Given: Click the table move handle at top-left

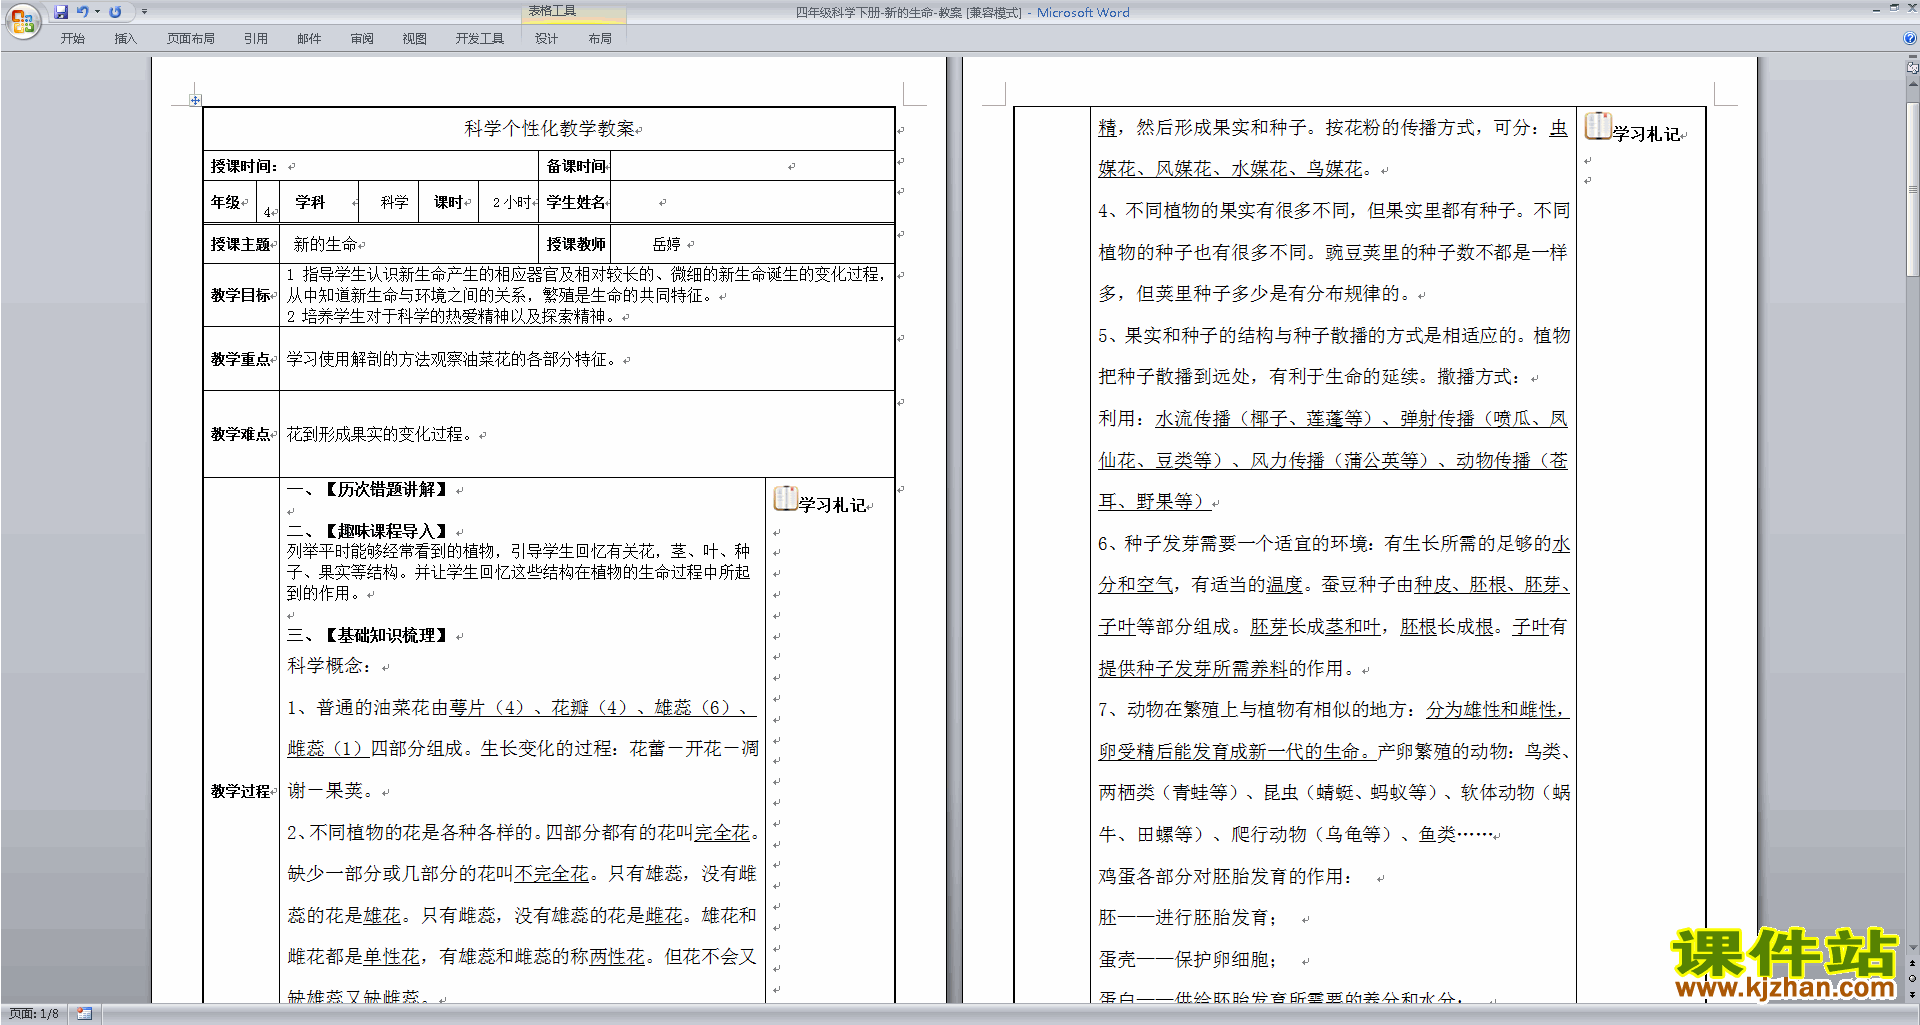Looking at the screenshot, I should point(195,100).
